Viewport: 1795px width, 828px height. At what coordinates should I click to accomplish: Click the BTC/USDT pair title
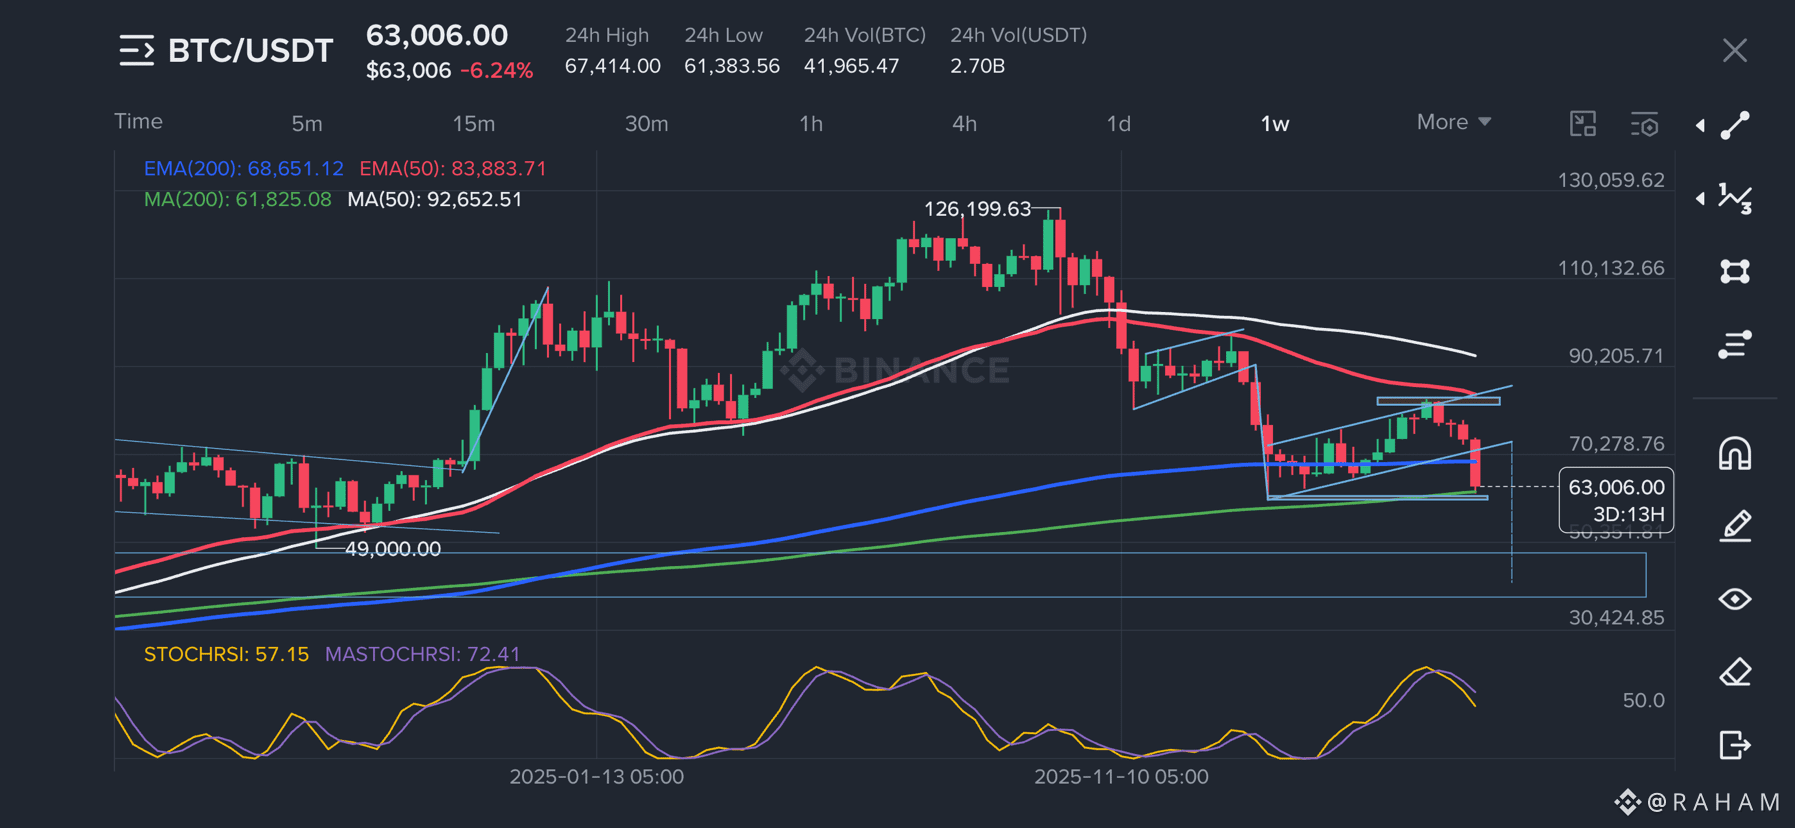pyautogui.click(x=250, y=50)
